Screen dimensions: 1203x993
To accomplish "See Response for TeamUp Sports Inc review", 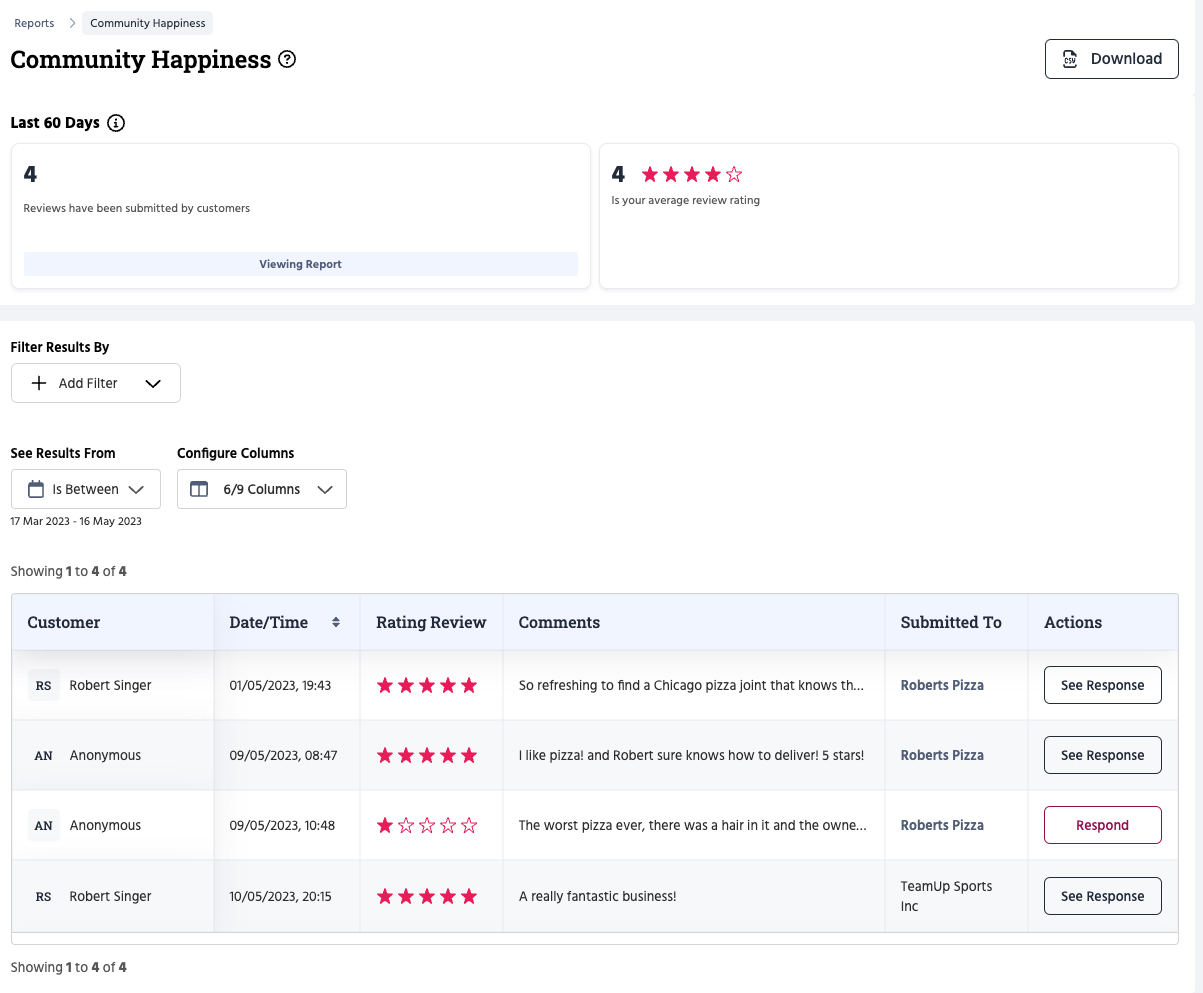I will [x=1102, y=896].
